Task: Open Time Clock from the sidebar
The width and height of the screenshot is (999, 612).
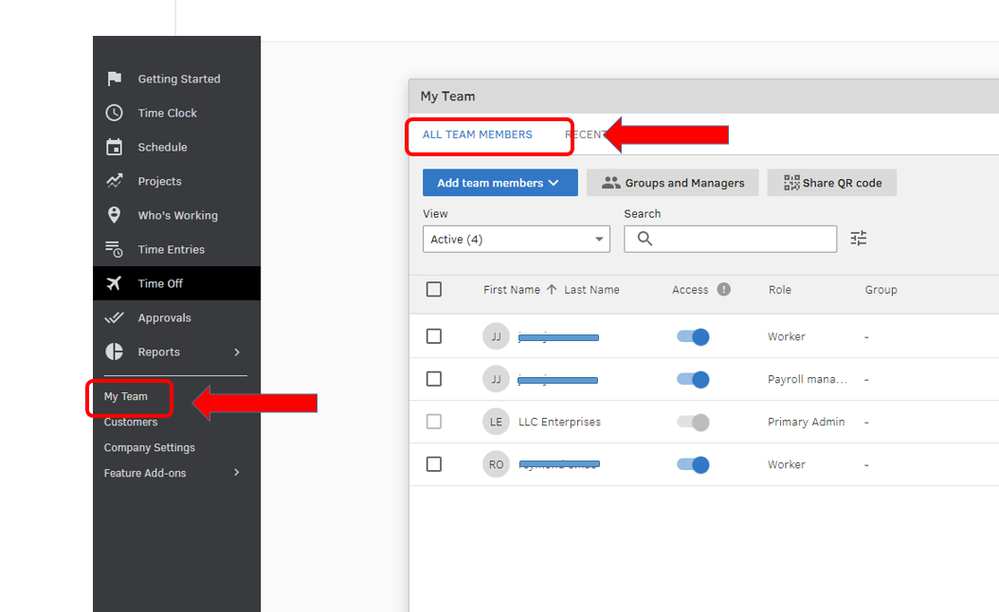Action: coord(168,113)
